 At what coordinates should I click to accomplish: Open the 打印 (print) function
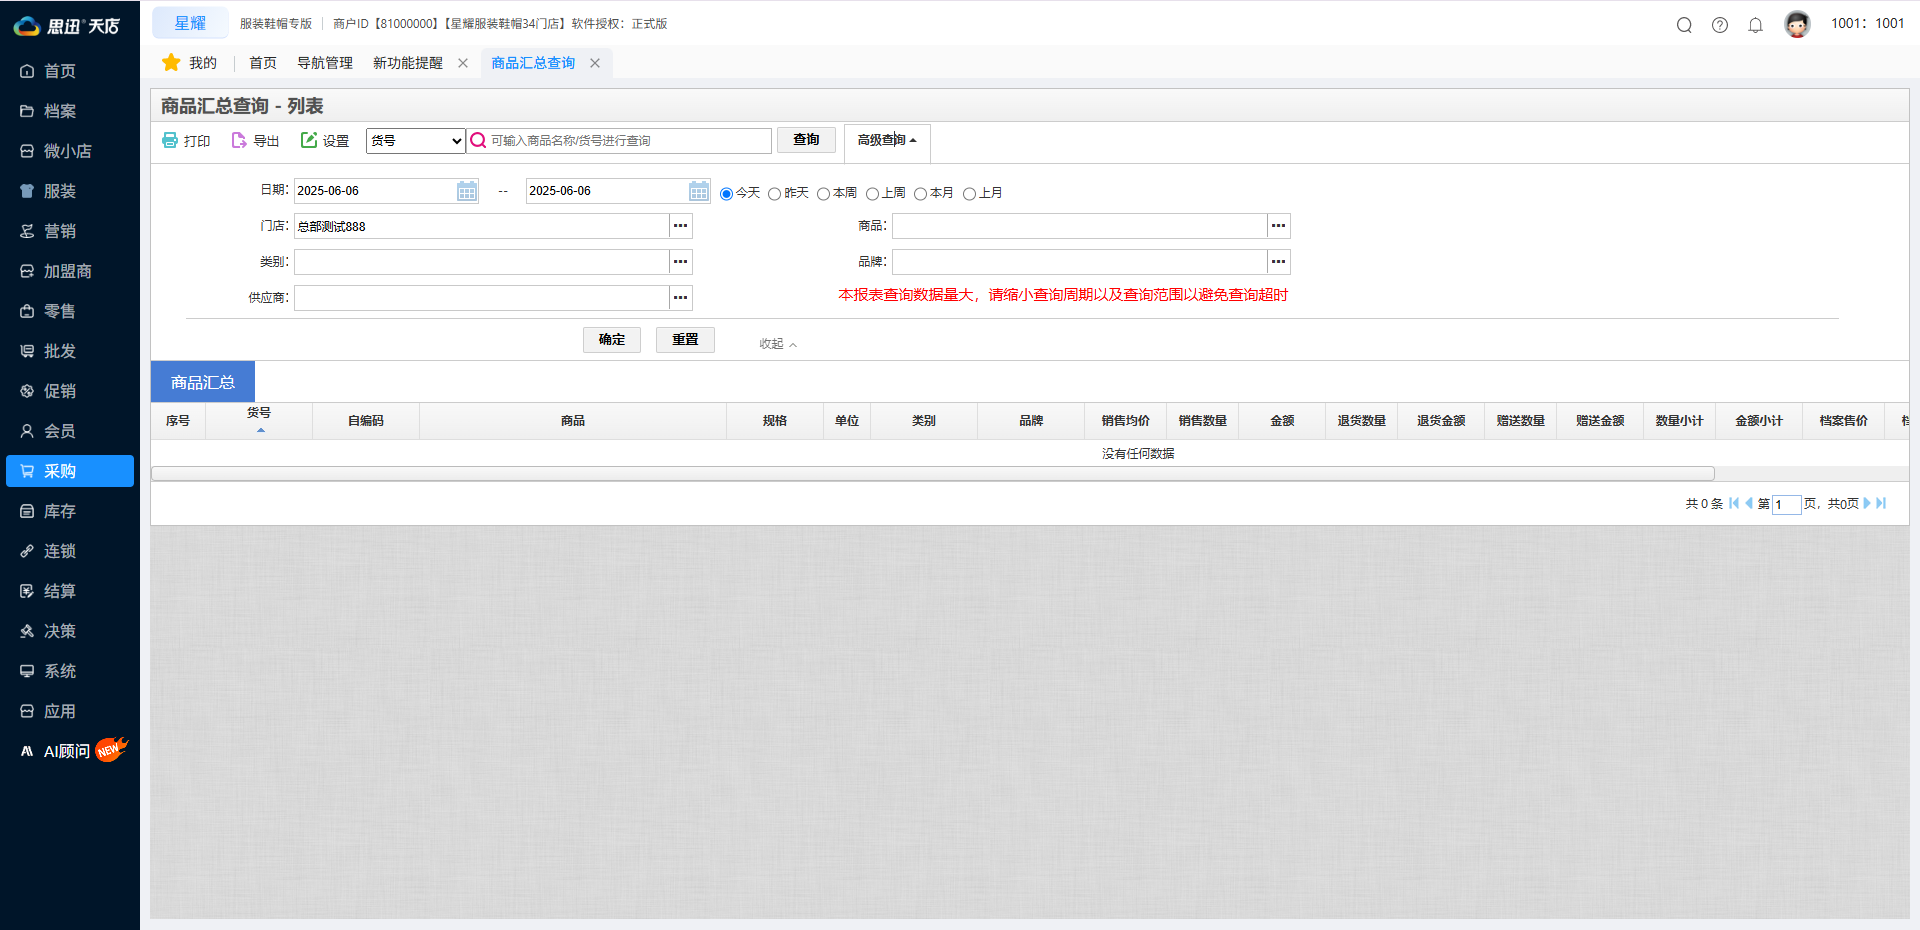[186, 141]
